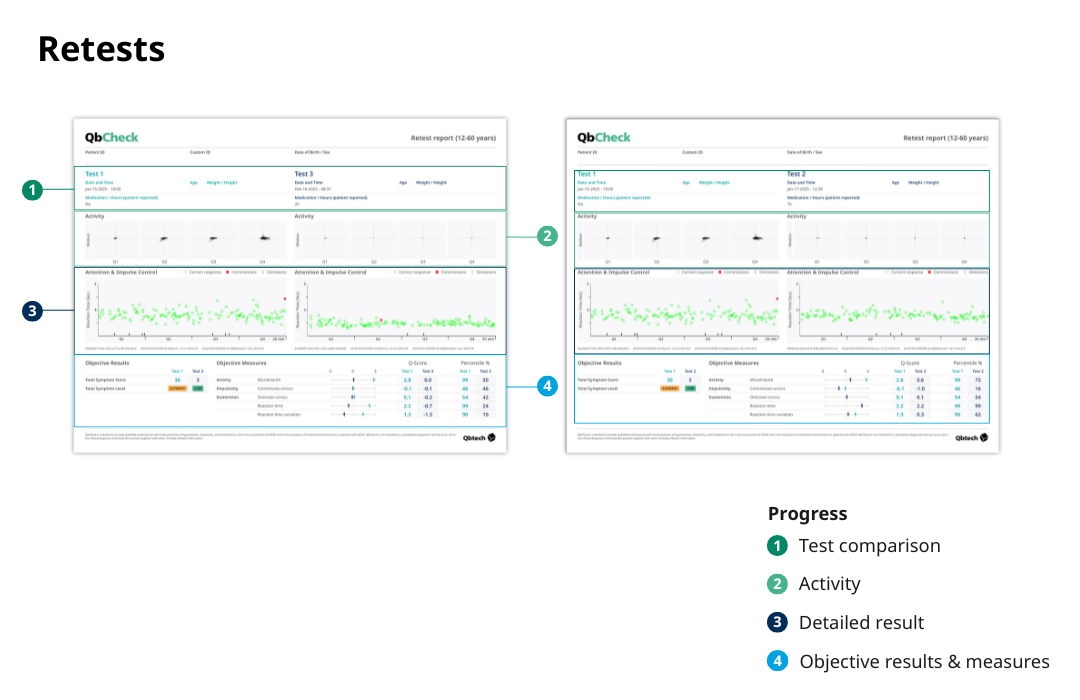Select the Qbtech logo in the right report footer
Screen dimensions: 1080x700
(x=970, y=436)
